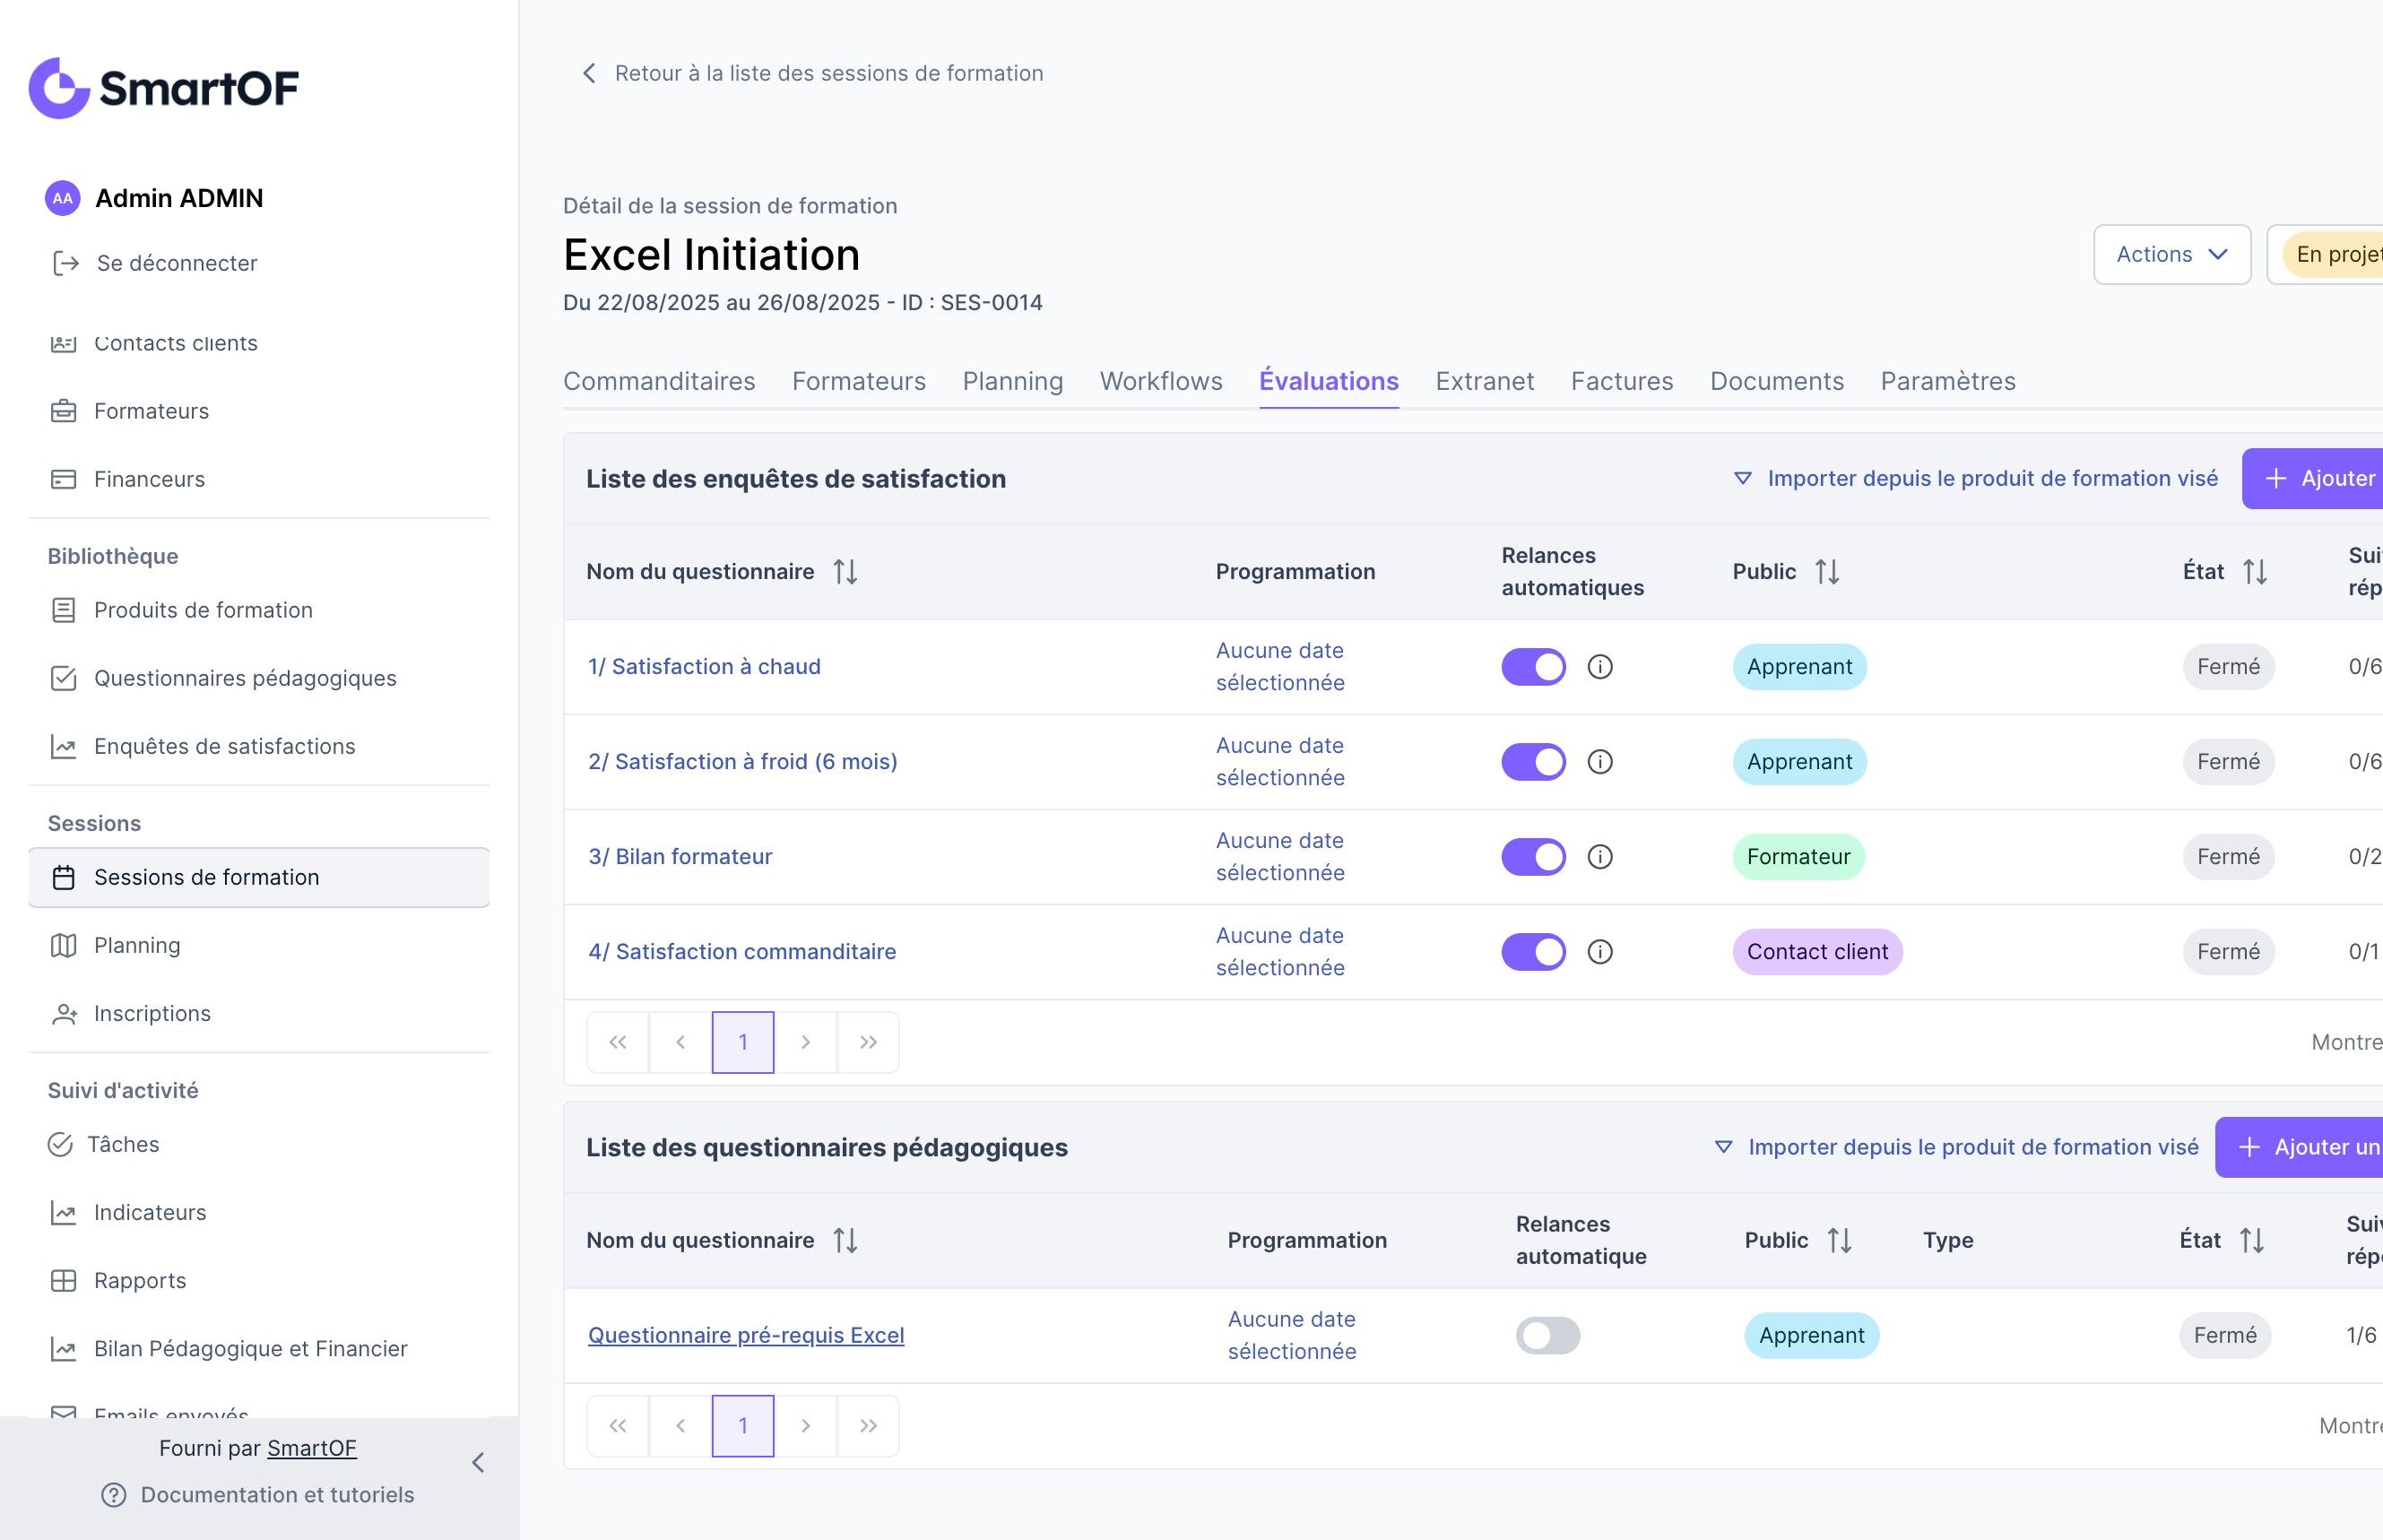Go to next page in satisfaction survey pagination
Screen dimensions: 2383x1540
(x=805, y=1042)
